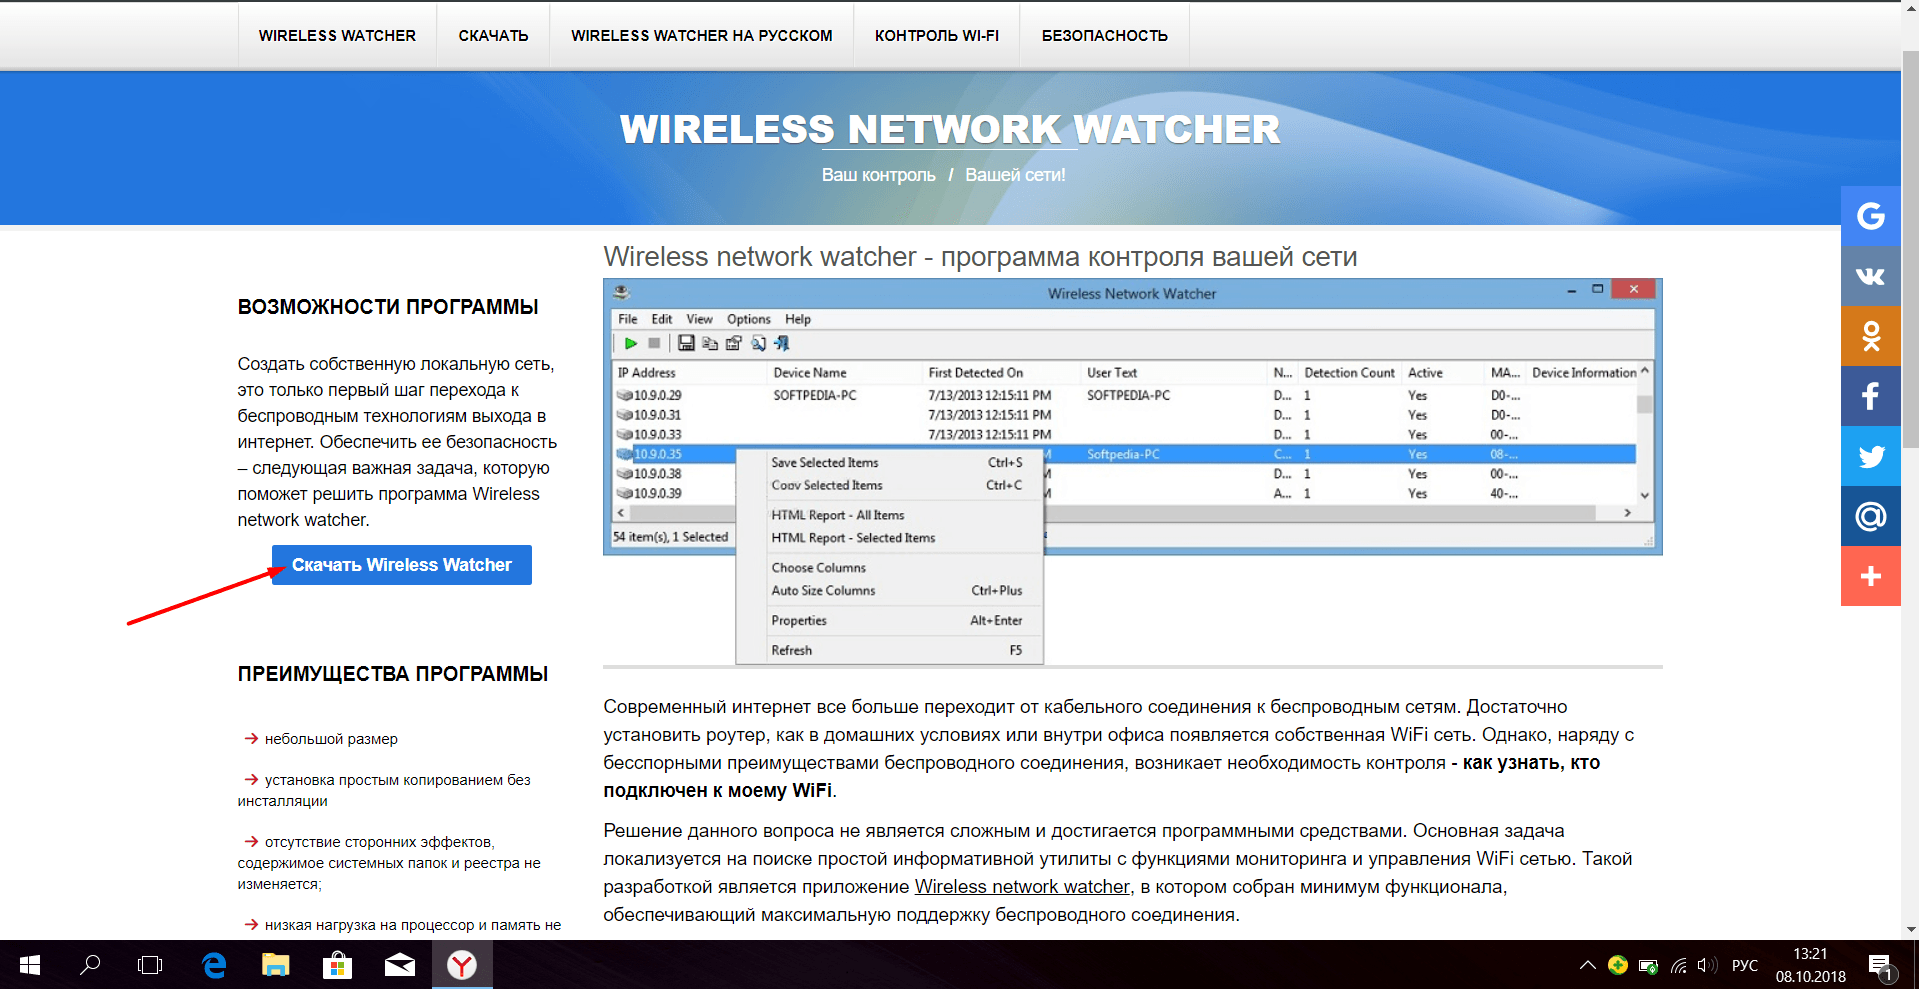
Task: Click the browser page scrollbar down arrow
Action: [x=1910, y=929]
